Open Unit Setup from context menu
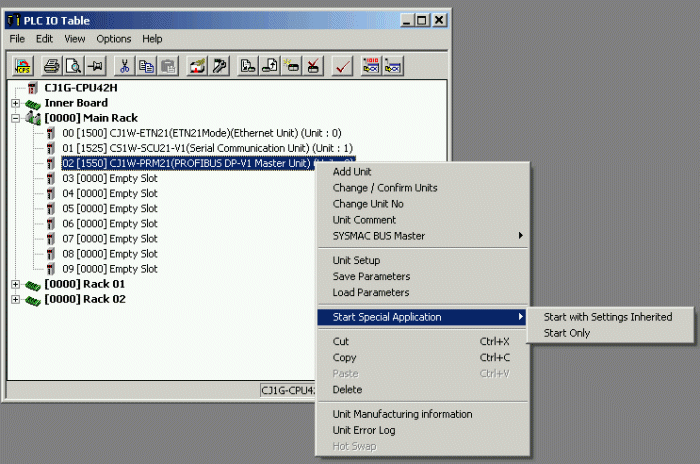This screenshot has width=700, height=464. 422,260
